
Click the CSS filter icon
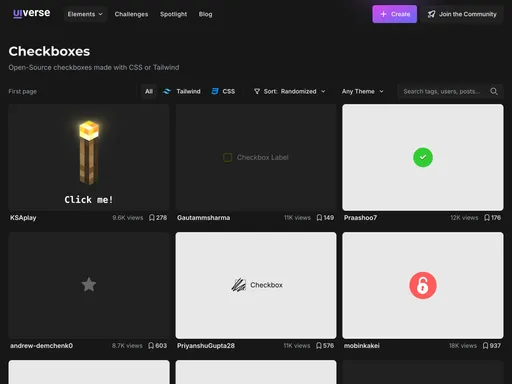(x=215, y=91)
